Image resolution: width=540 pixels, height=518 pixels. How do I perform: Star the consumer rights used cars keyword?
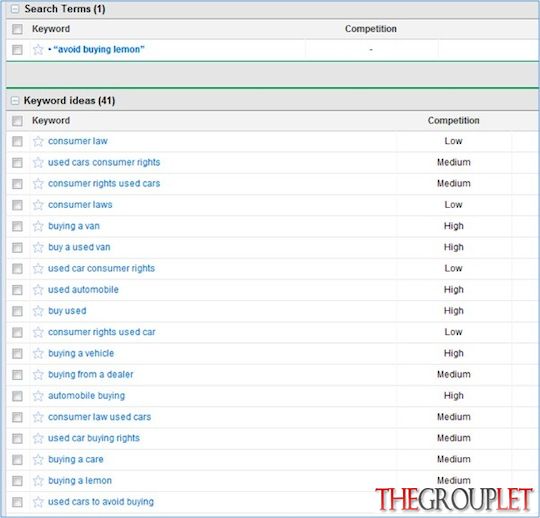click(x=38, y=184)
